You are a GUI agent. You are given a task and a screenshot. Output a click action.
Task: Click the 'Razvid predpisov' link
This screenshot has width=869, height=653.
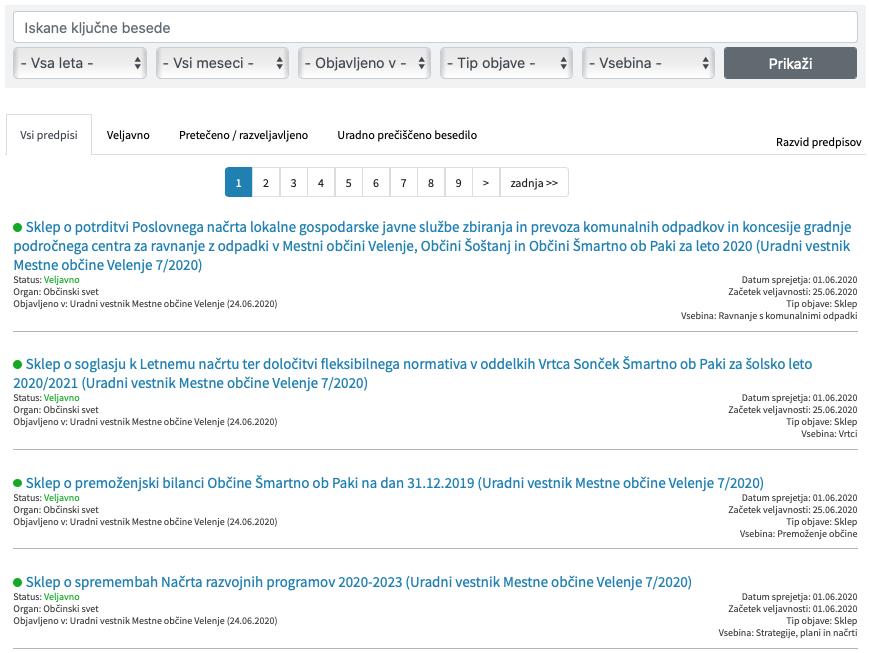818,142
